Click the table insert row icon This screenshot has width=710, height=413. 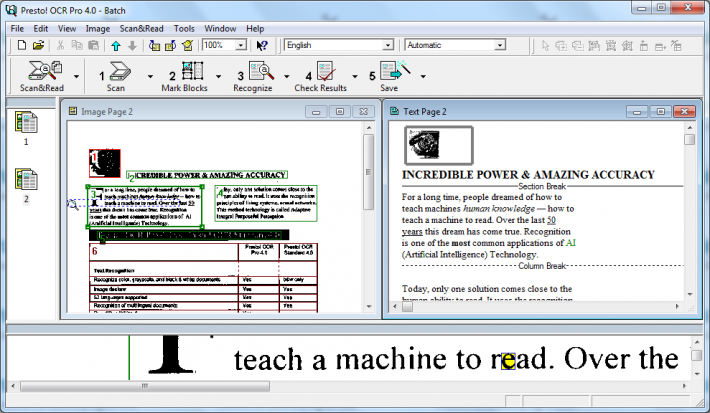[660, 46]
